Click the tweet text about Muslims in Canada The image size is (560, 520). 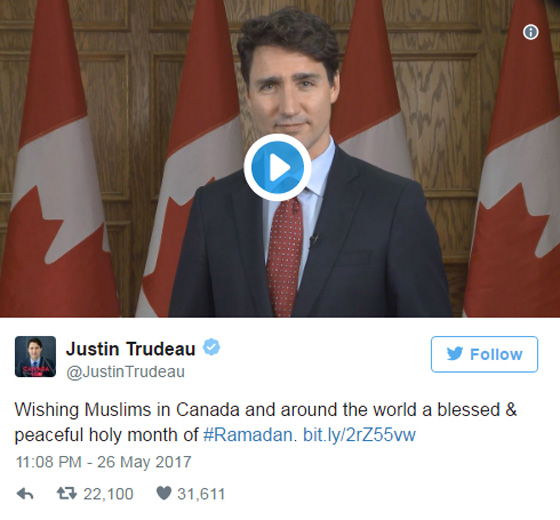(x=265, y=422)
